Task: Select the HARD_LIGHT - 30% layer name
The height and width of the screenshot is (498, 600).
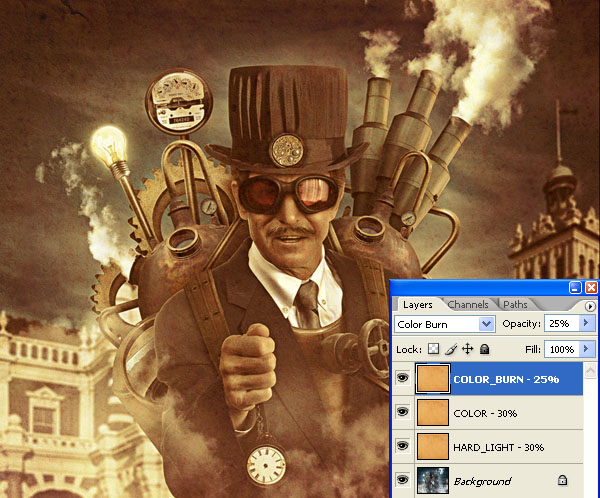Action: click(499, 447)
